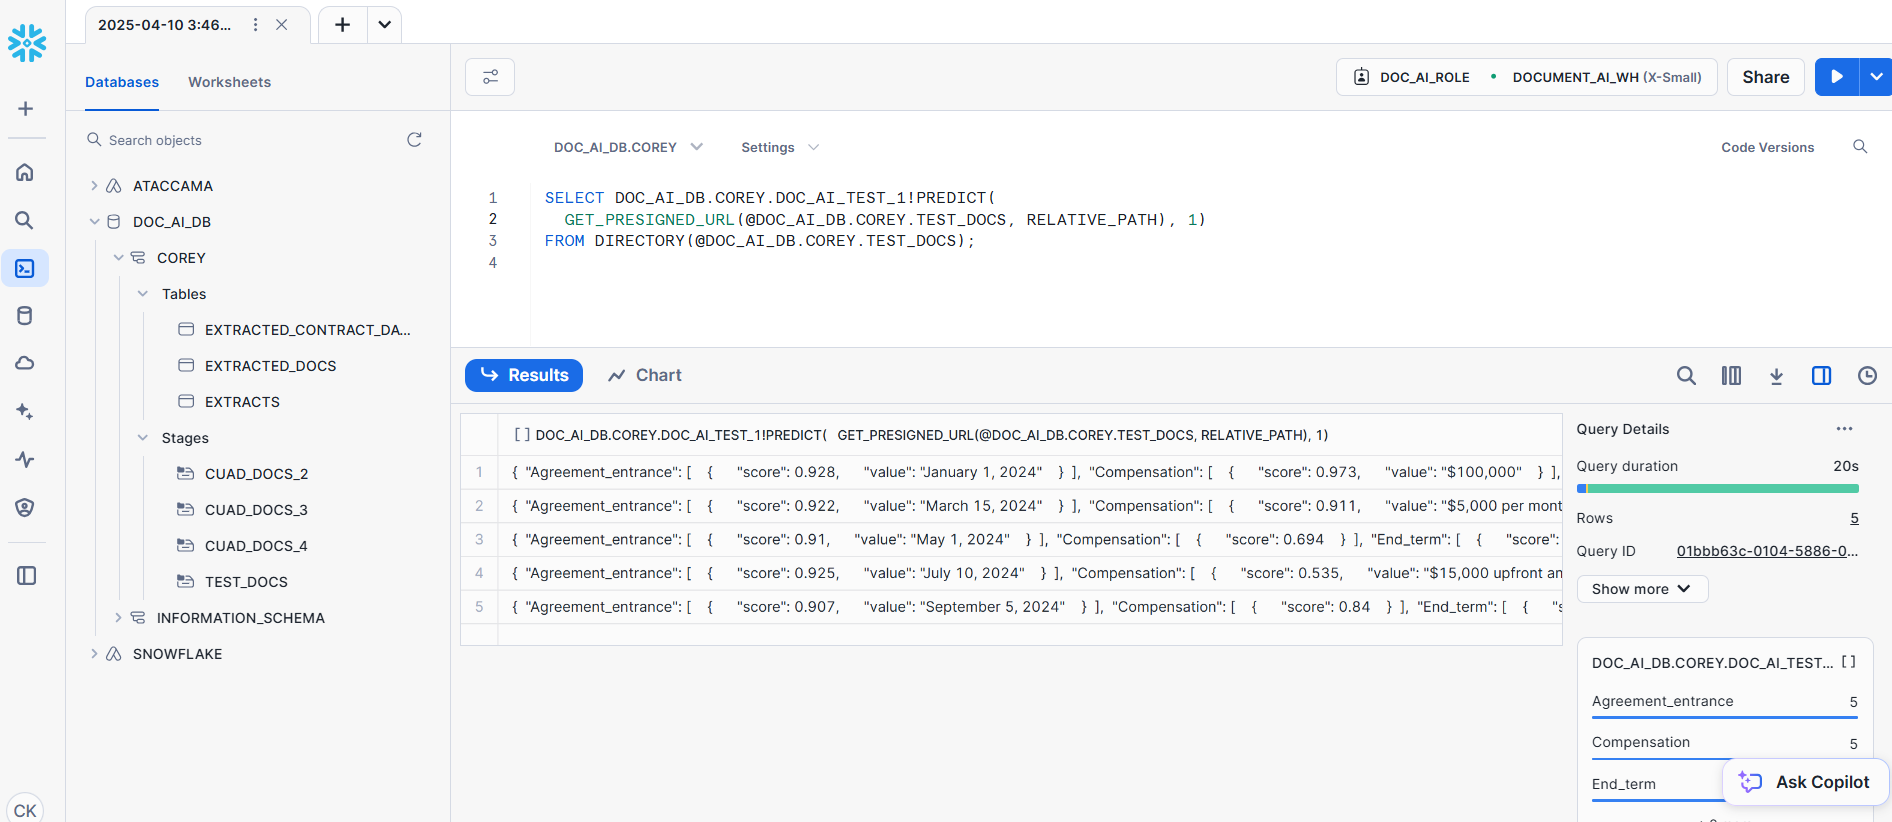Open the Monitoring activity sidebar icon
The image size is (1892, 822).
coord(25,459)
